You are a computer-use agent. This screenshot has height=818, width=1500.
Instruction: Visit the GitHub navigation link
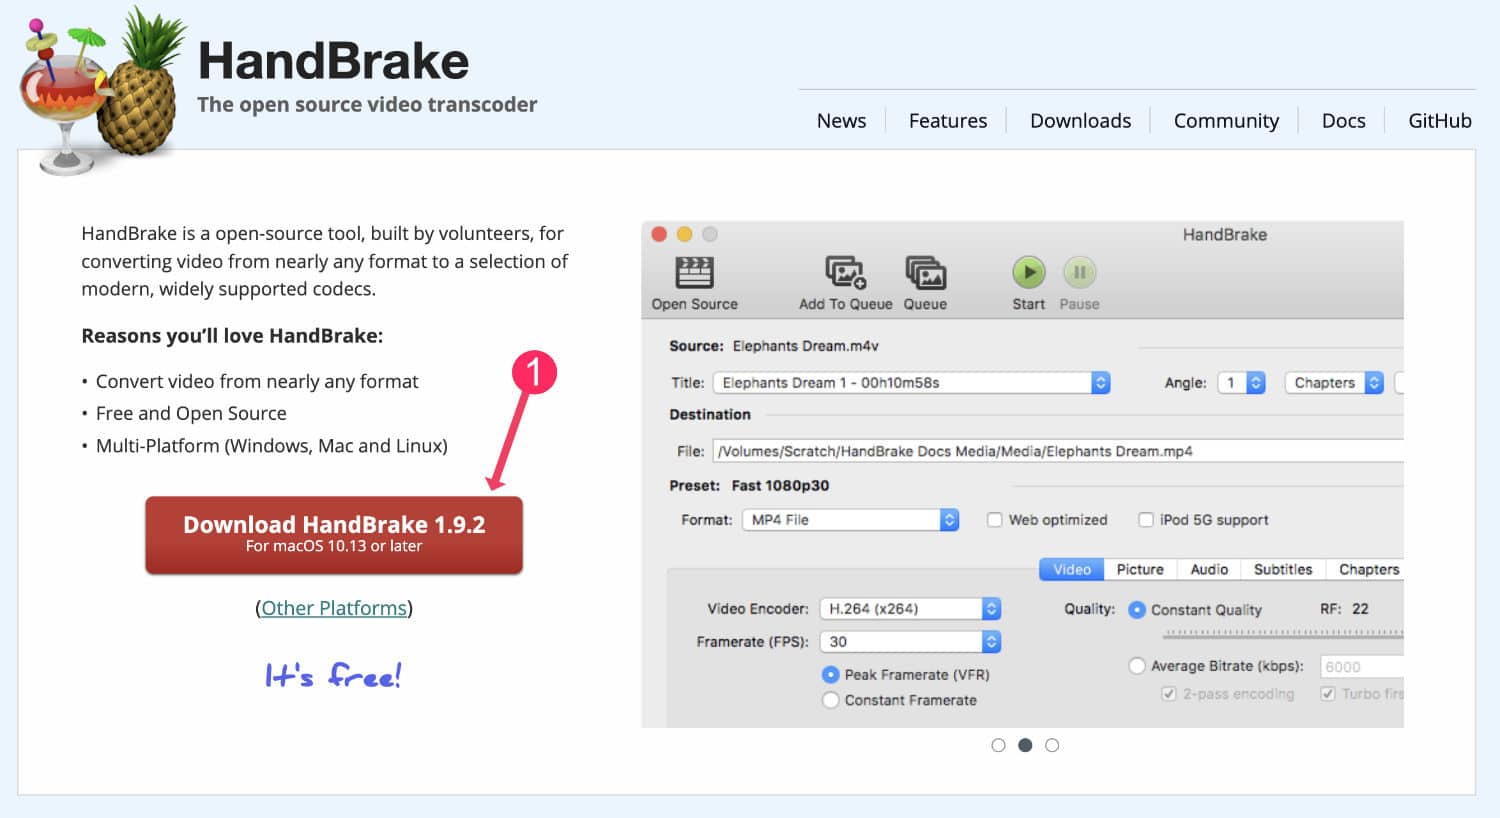click(1439, 121)
